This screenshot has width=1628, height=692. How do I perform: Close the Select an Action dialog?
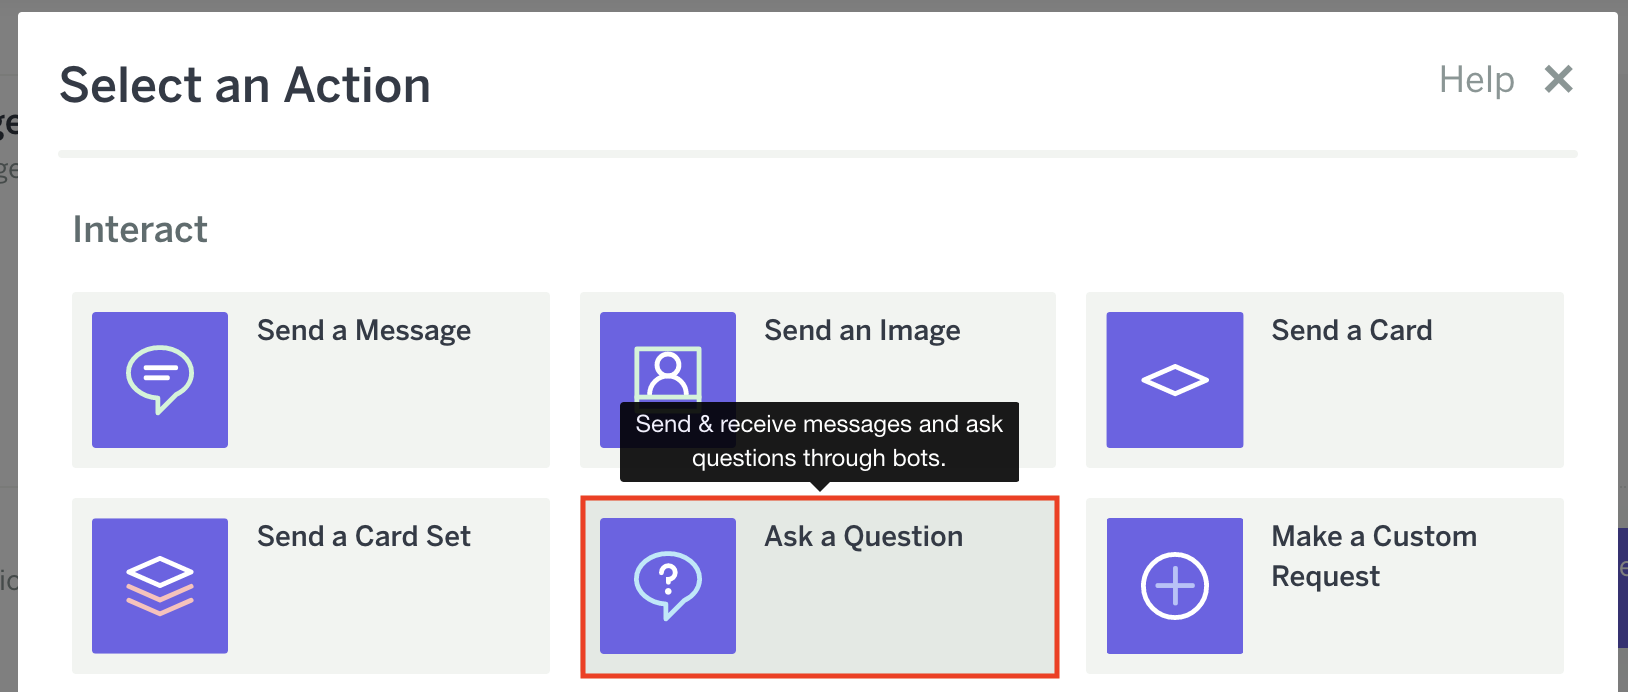1558,79
